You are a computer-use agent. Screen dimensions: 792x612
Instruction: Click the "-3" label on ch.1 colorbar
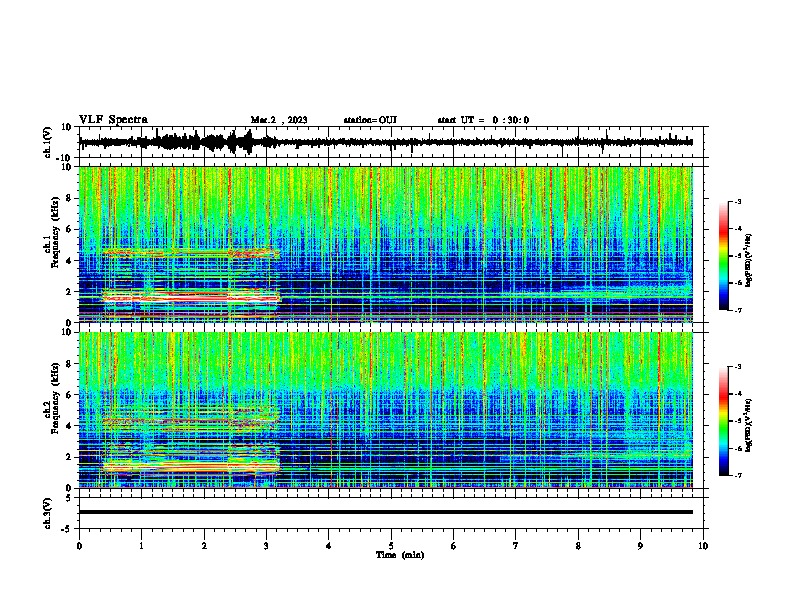(737, 202)
